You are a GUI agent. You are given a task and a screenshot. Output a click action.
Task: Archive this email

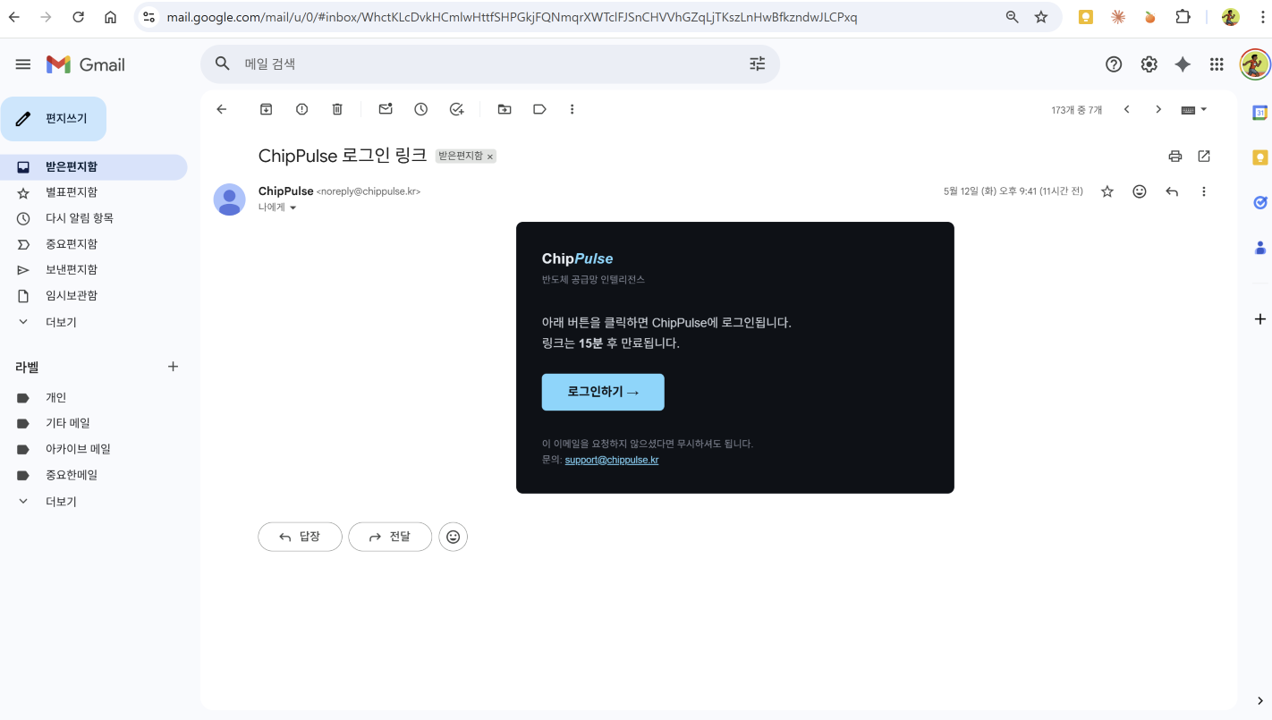[x=266, y=109]
